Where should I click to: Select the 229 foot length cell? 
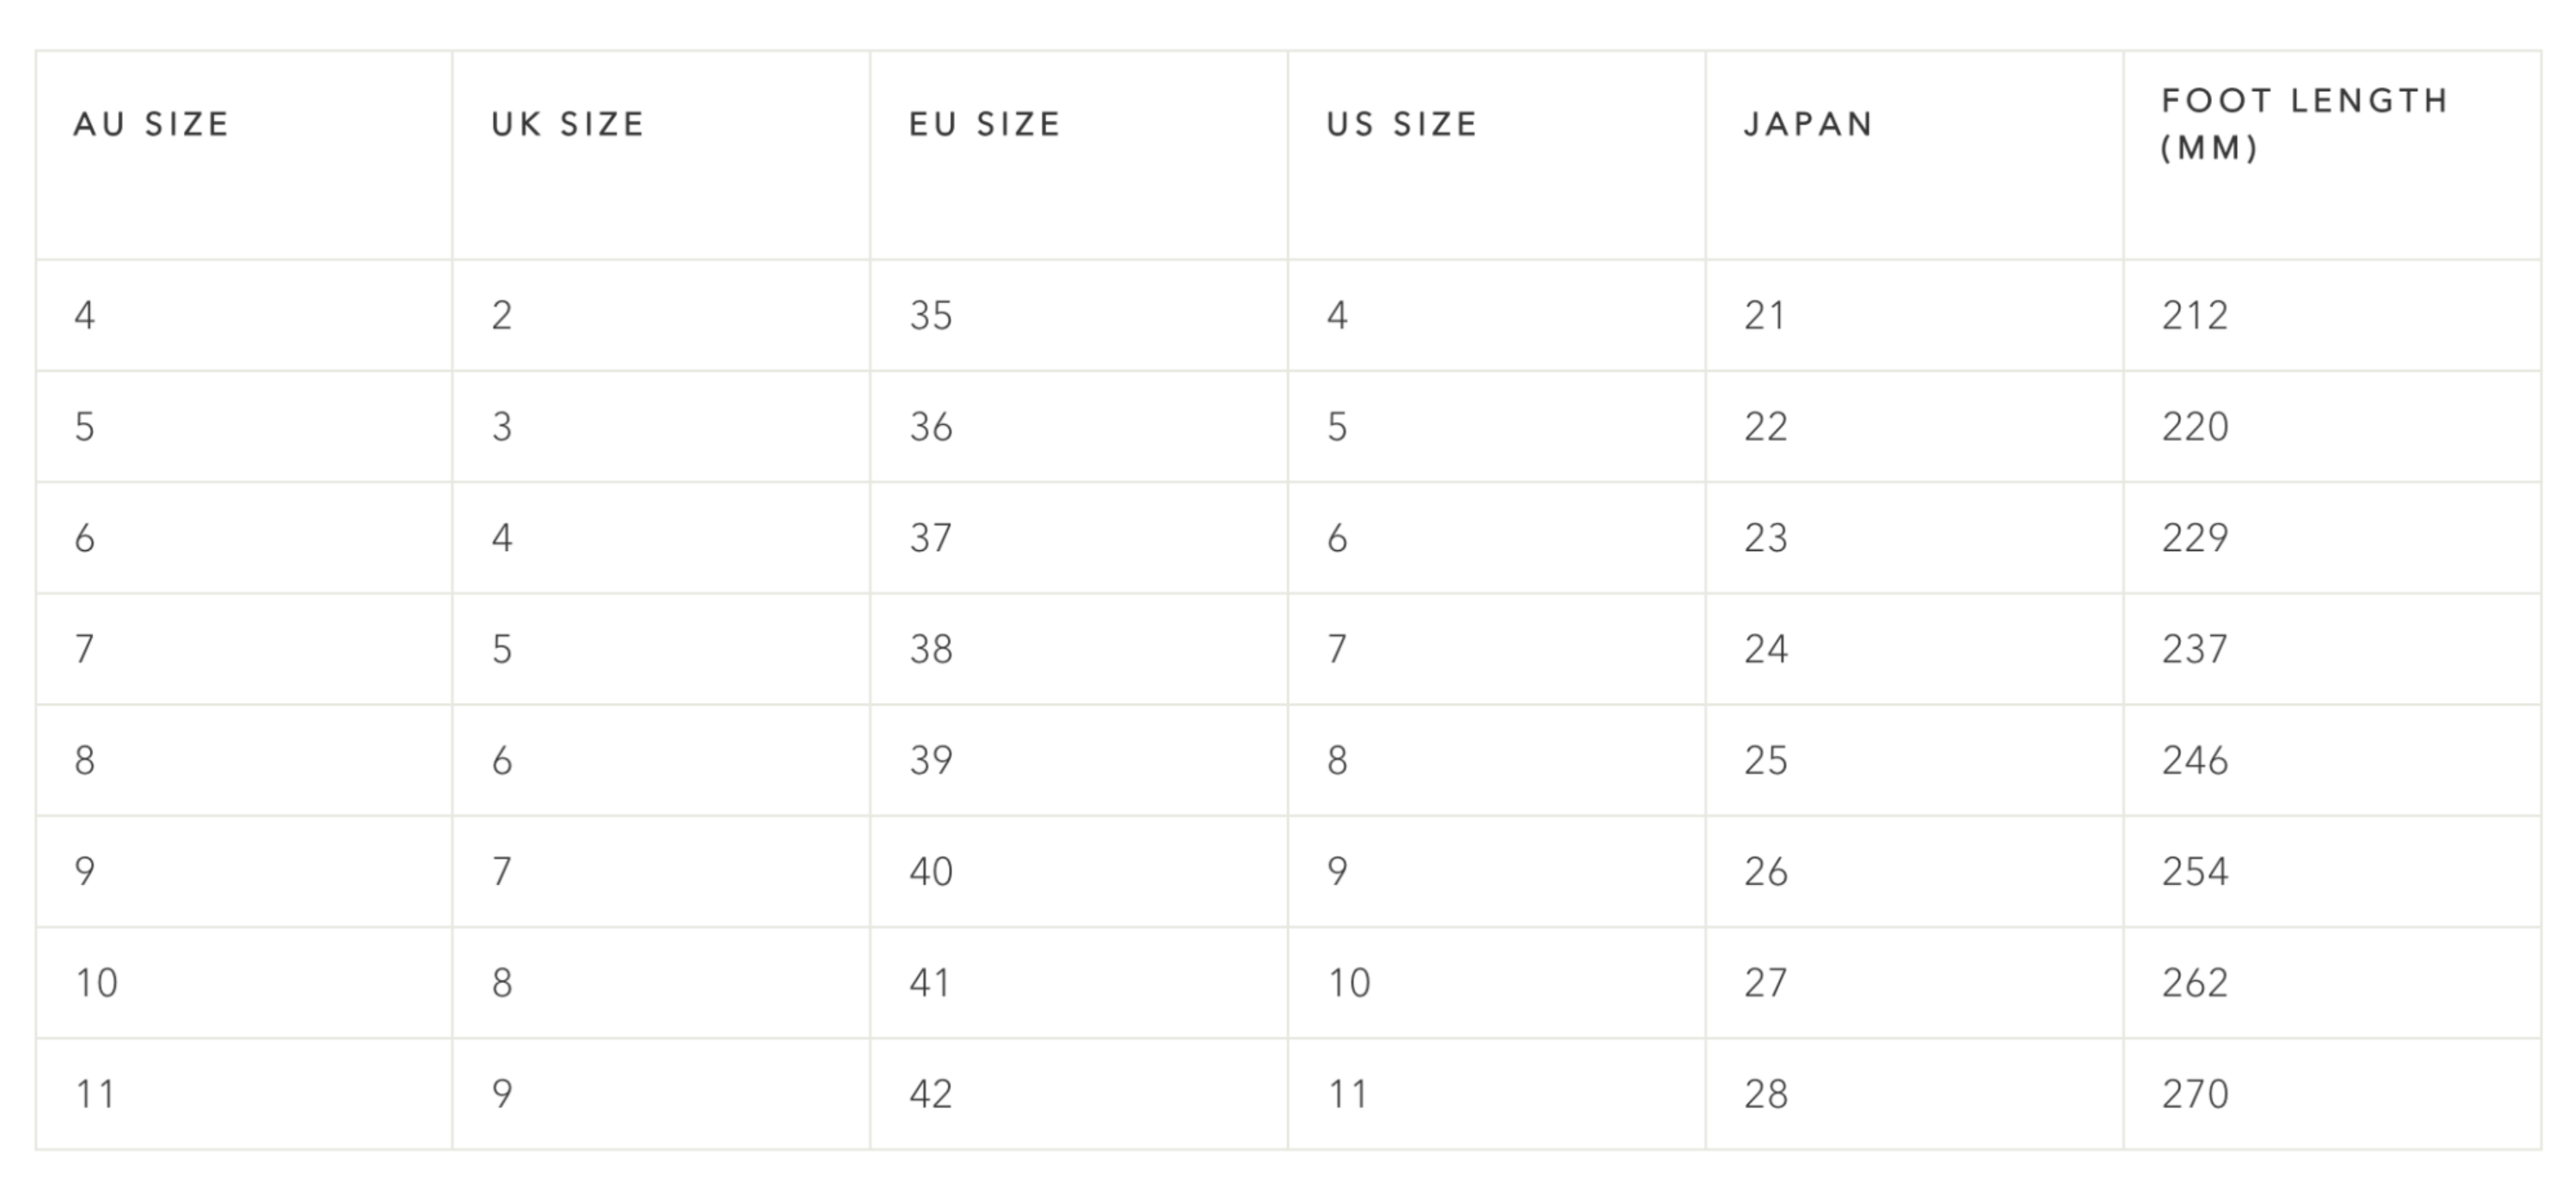[2195, 538]
